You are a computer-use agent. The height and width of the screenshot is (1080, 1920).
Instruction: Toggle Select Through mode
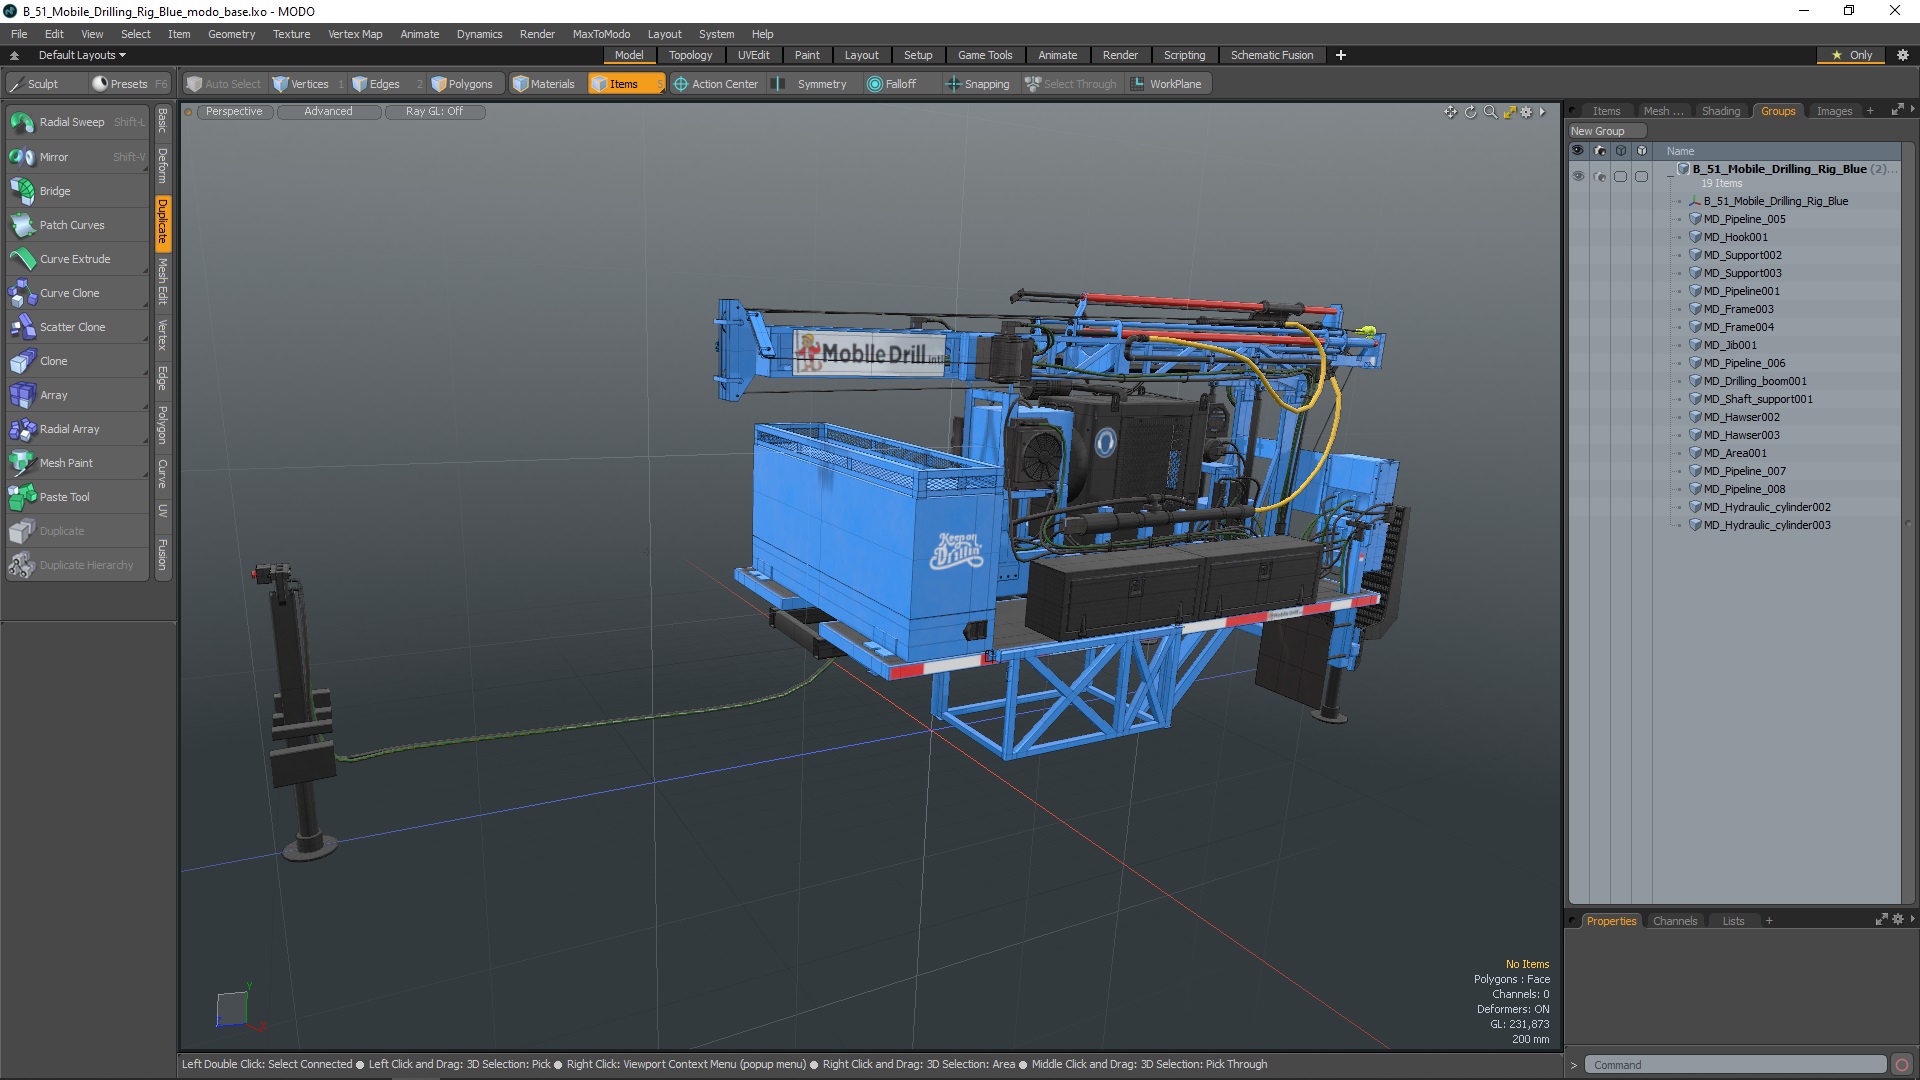click(1071, 84)
